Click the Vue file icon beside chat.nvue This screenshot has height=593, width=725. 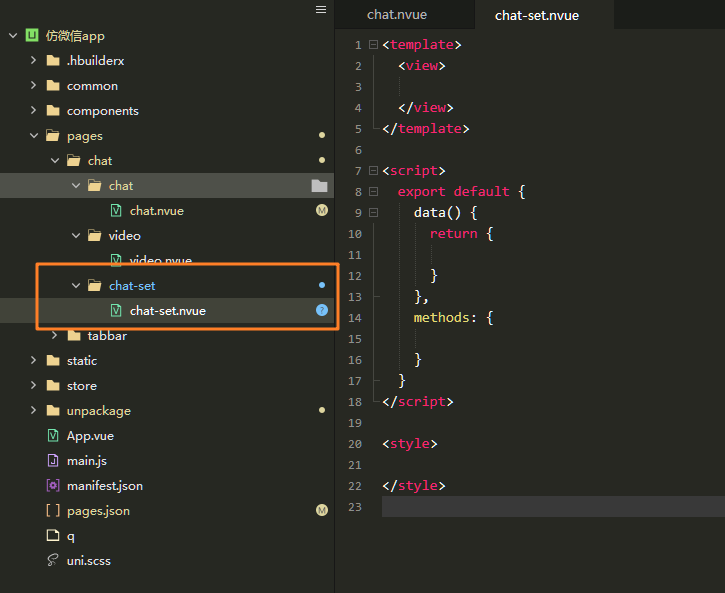point(116,211)
